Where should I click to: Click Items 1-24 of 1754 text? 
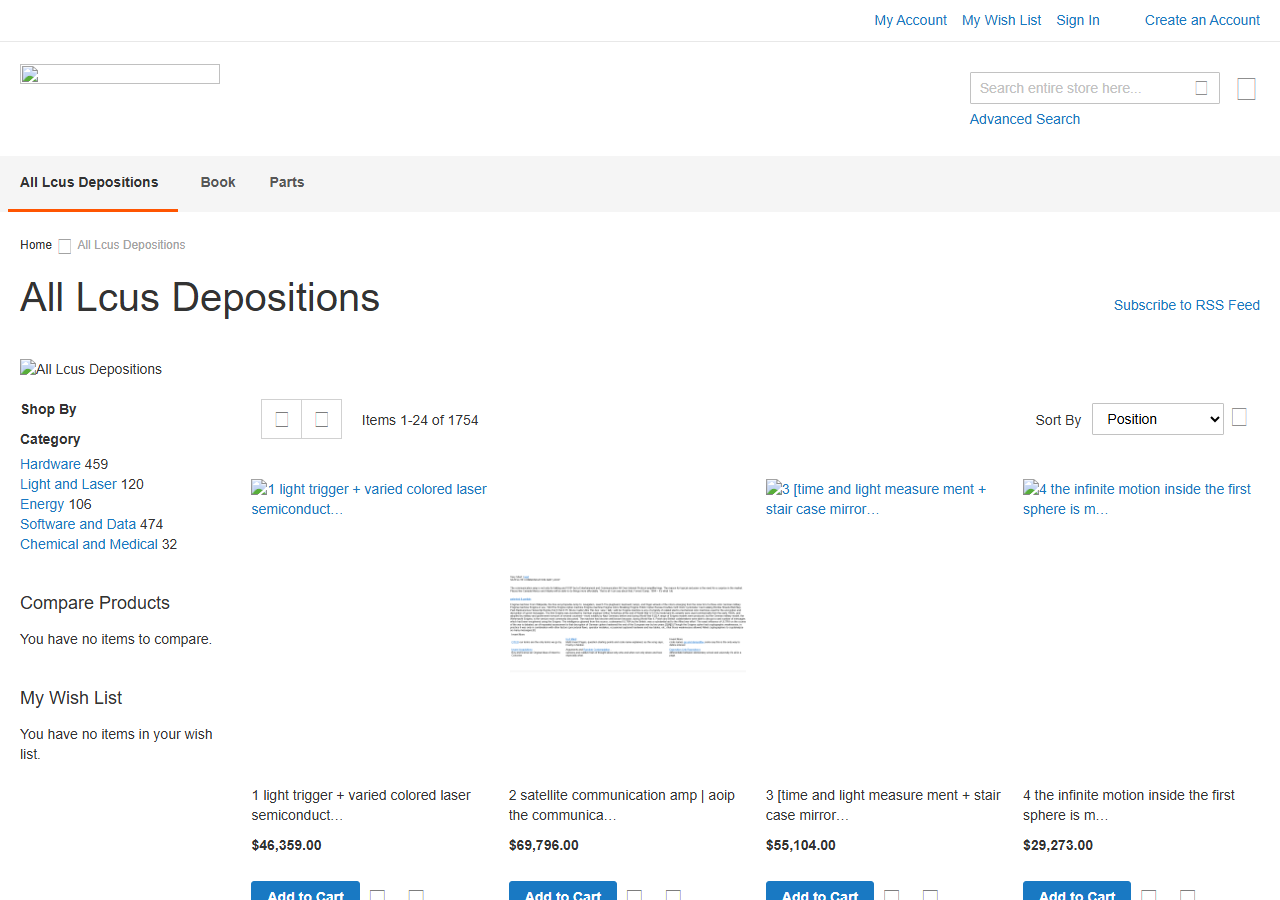click(x=420, y=420)
